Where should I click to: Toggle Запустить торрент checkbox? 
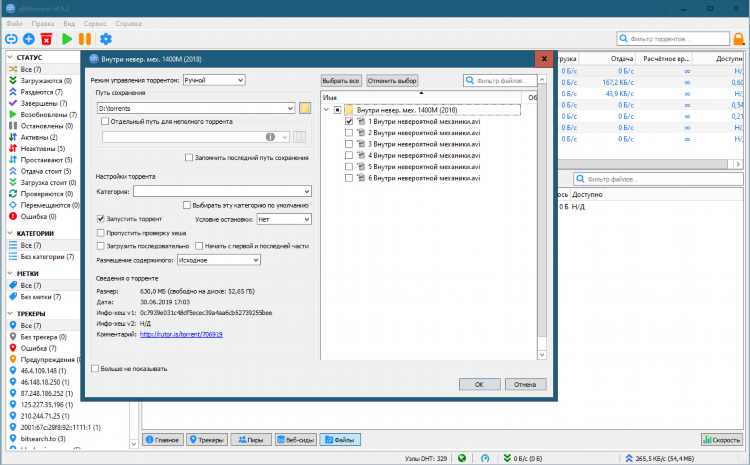click(100, 219)
